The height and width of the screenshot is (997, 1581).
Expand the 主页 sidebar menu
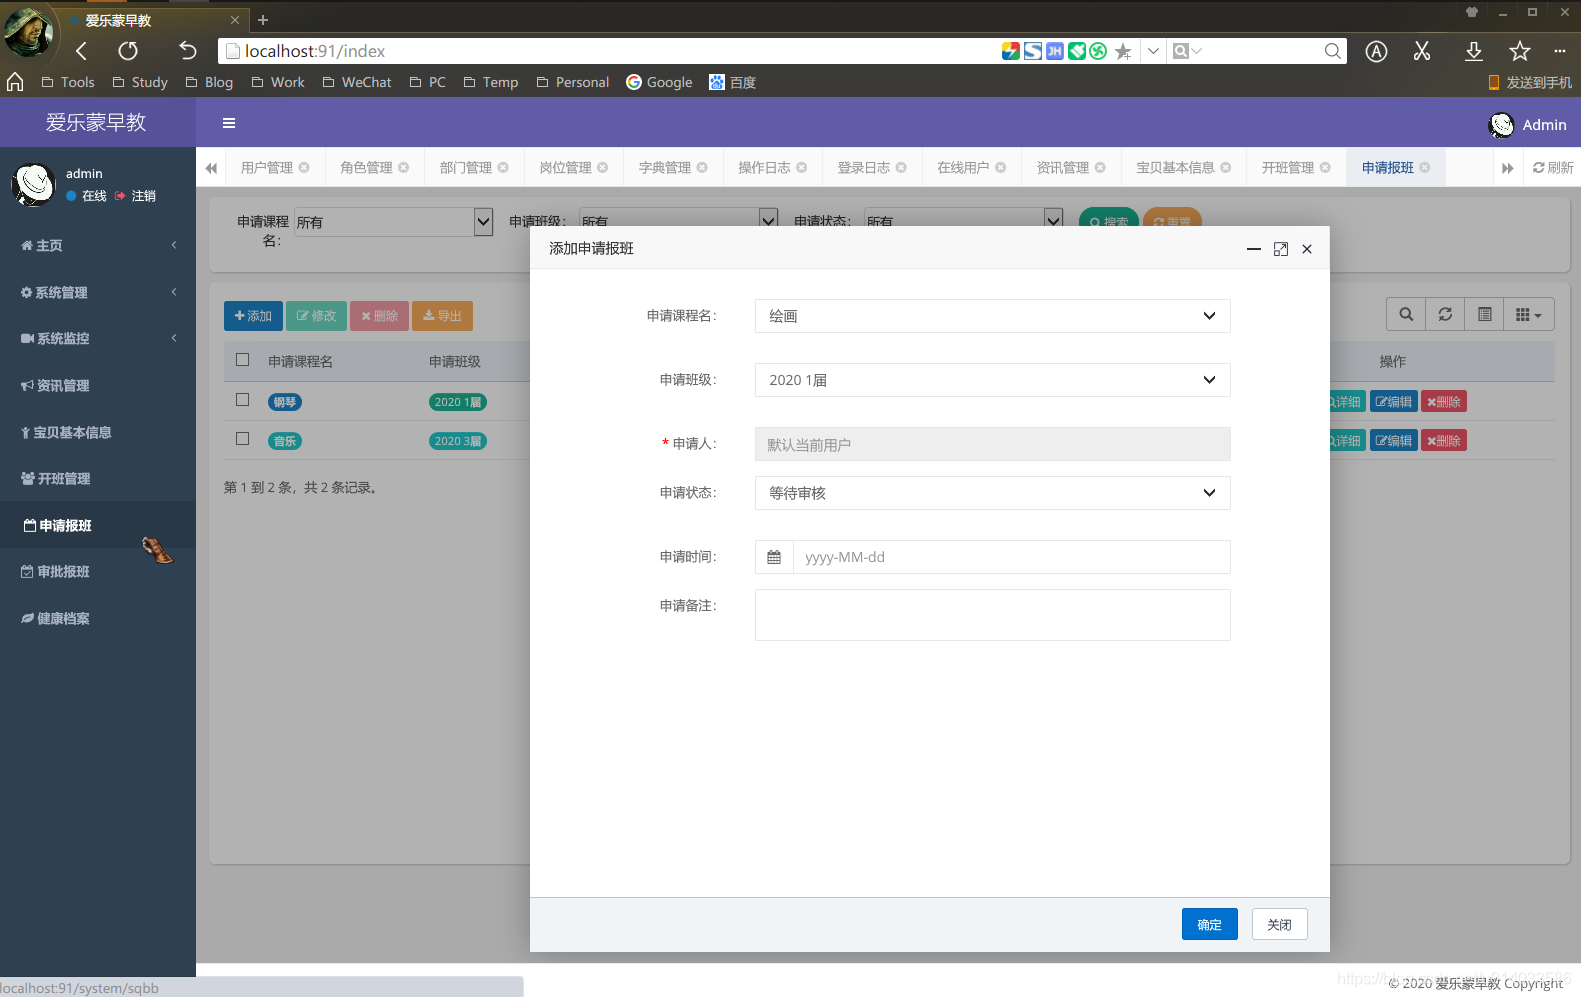[x=98, y=245]
